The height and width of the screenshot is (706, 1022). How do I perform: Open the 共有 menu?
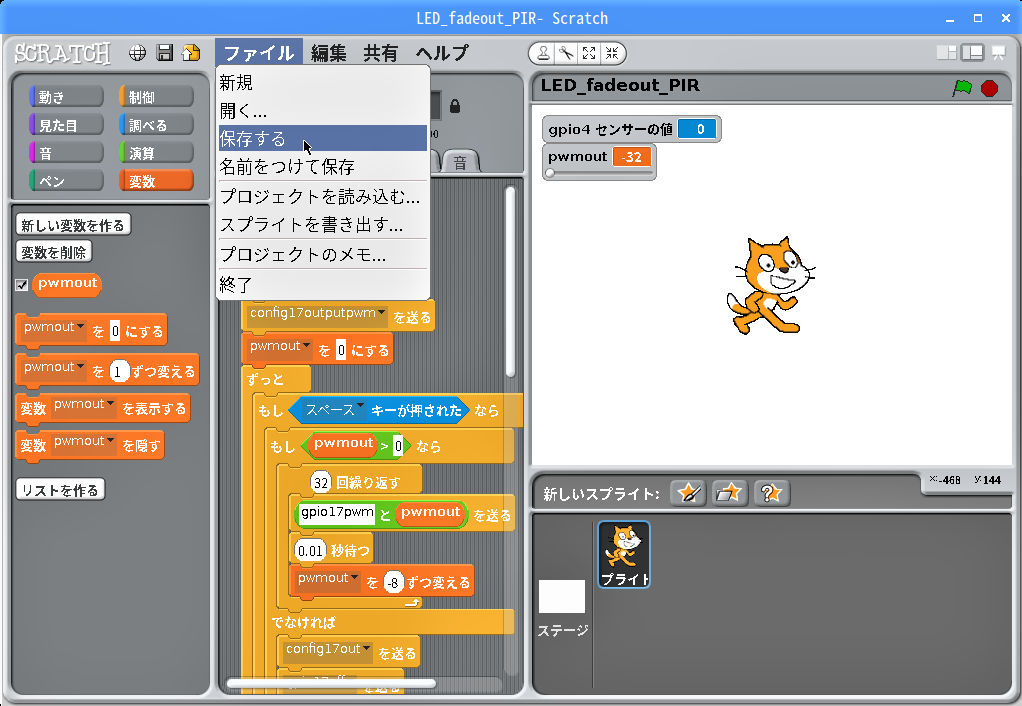381,53
